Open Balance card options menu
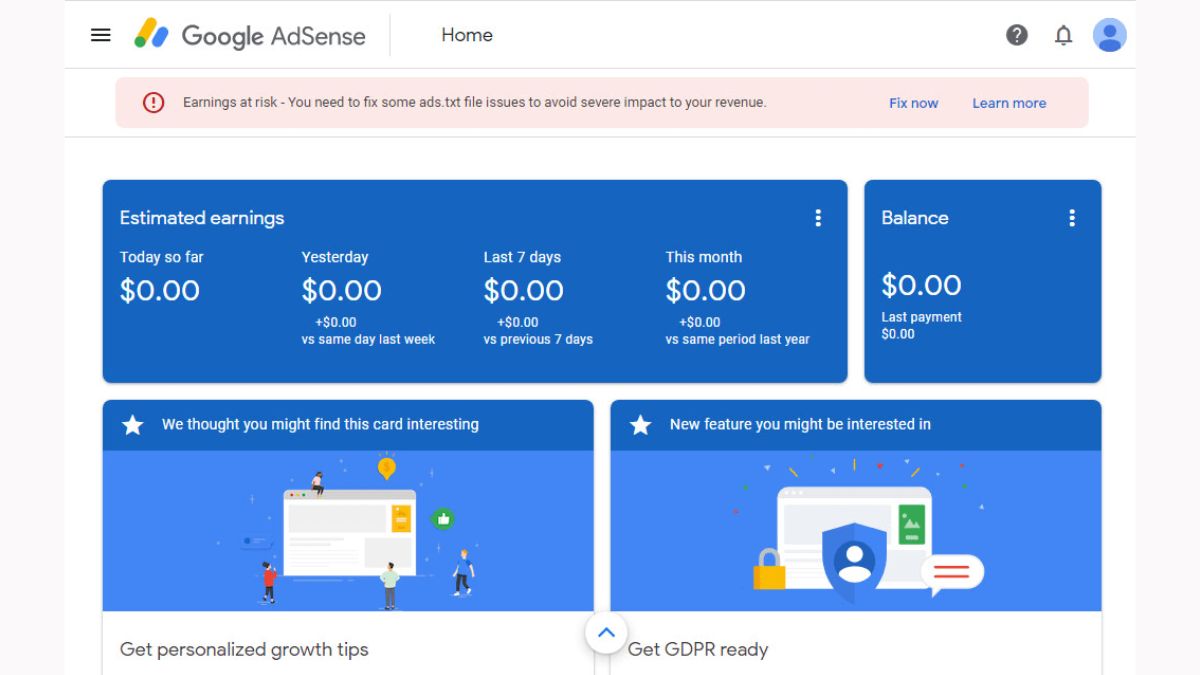 tap(1072, 218)
